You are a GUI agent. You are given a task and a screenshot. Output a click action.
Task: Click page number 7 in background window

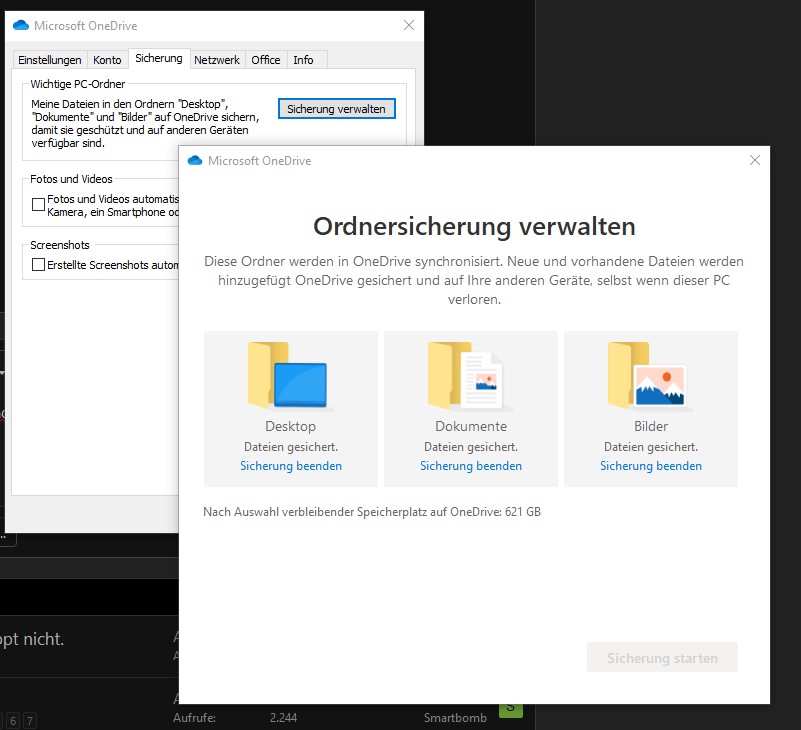tap(30, 721)
